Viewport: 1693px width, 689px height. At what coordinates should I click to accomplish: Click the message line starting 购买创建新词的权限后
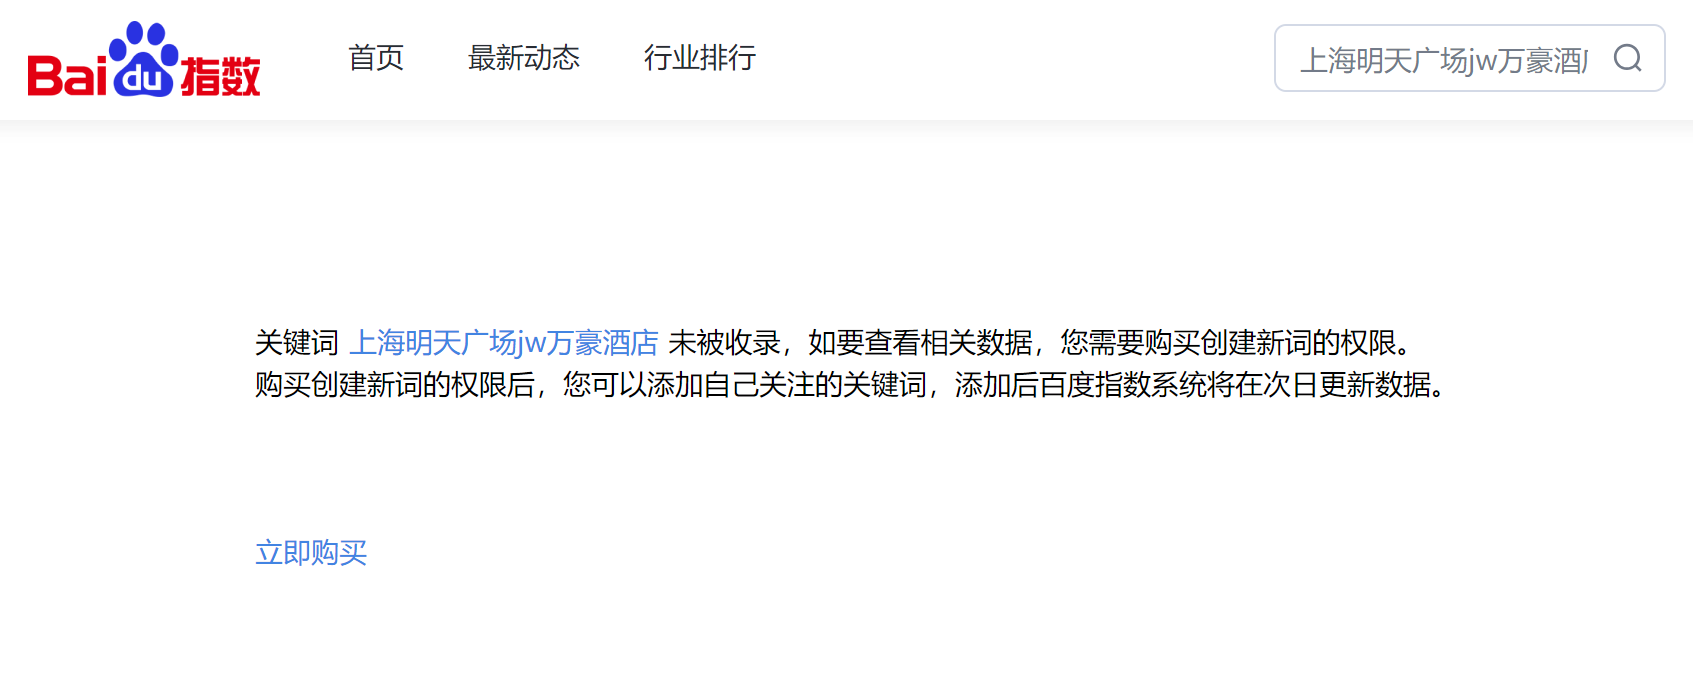(x=852, y=384)
